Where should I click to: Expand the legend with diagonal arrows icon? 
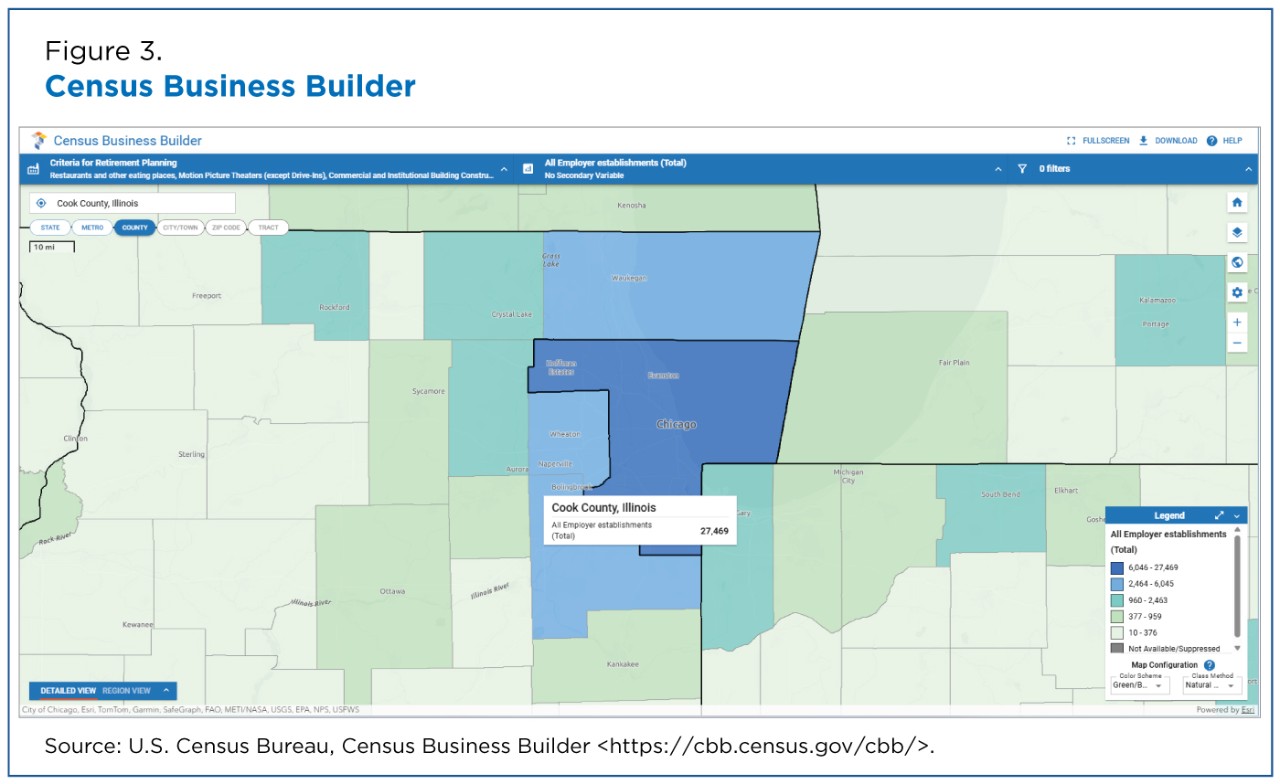click(x=1219, y=515)
